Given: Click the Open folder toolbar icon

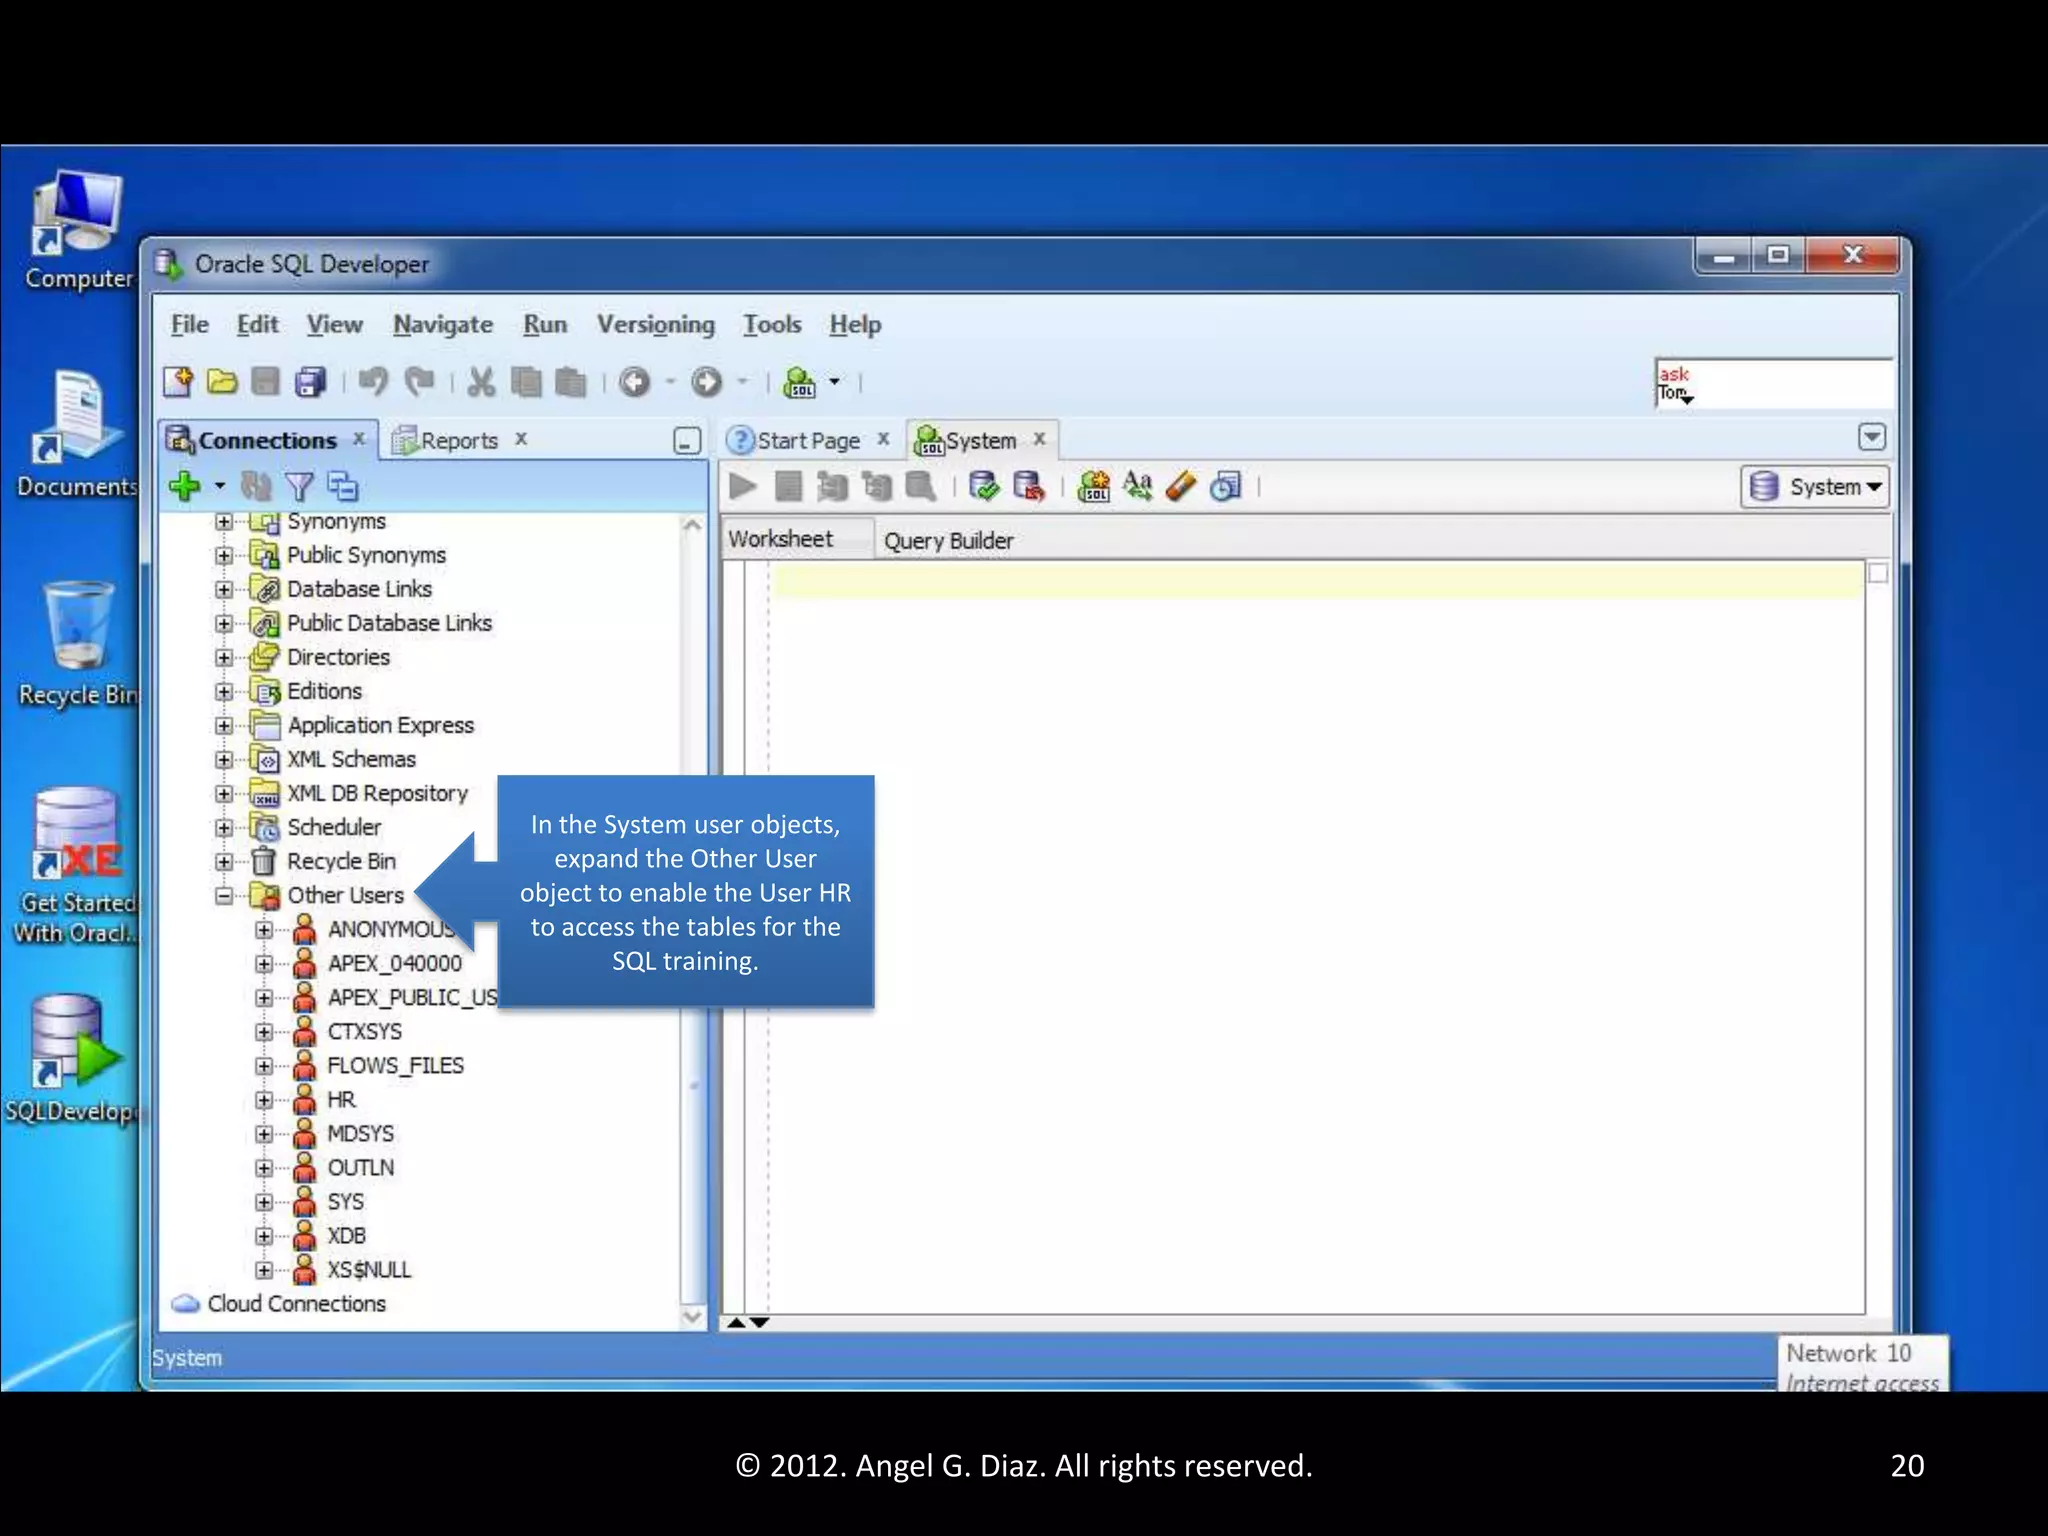Looking at the screenshot, I should (222, 381).
